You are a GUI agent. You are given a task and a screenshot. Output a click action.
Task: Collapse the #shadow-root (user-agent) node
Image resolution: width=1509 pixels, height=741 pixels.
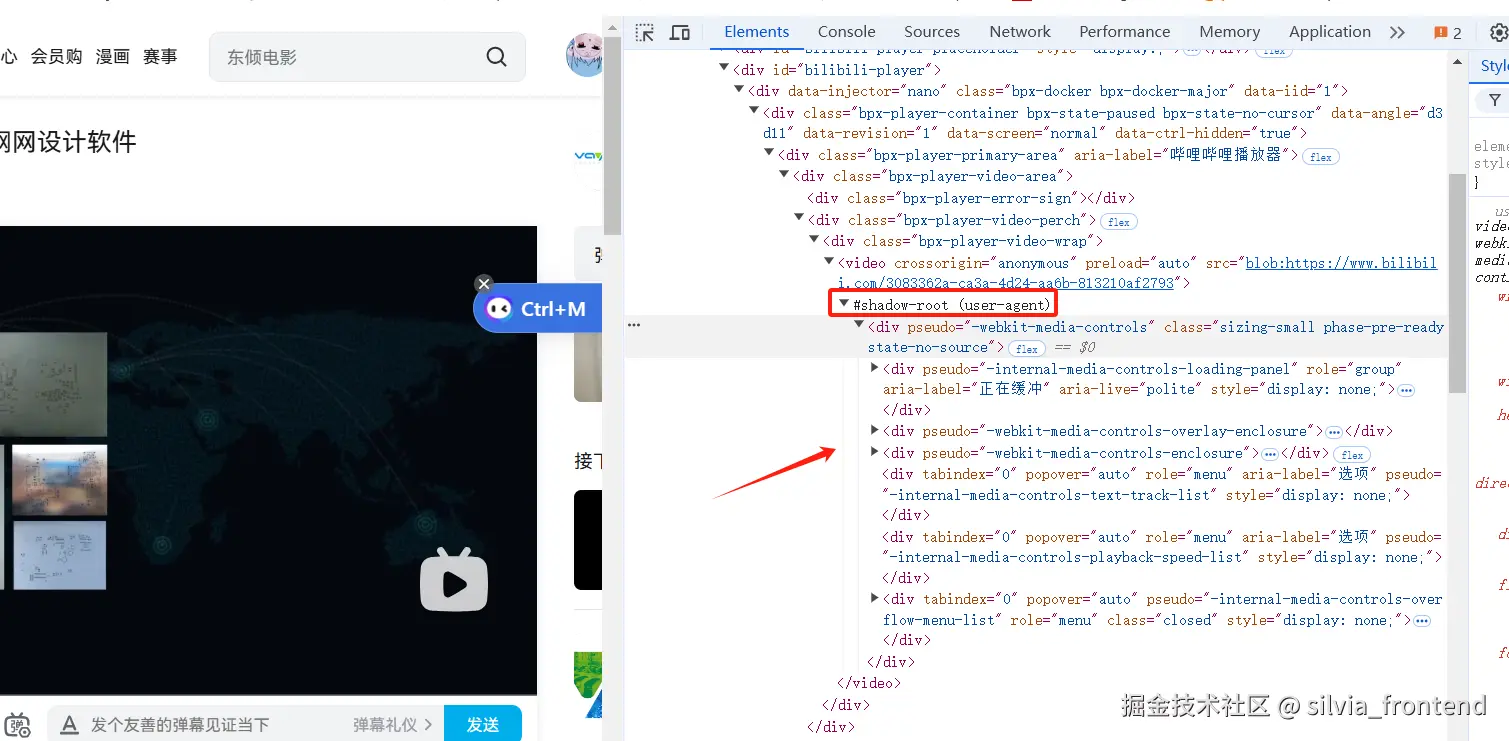pos(844,304)
